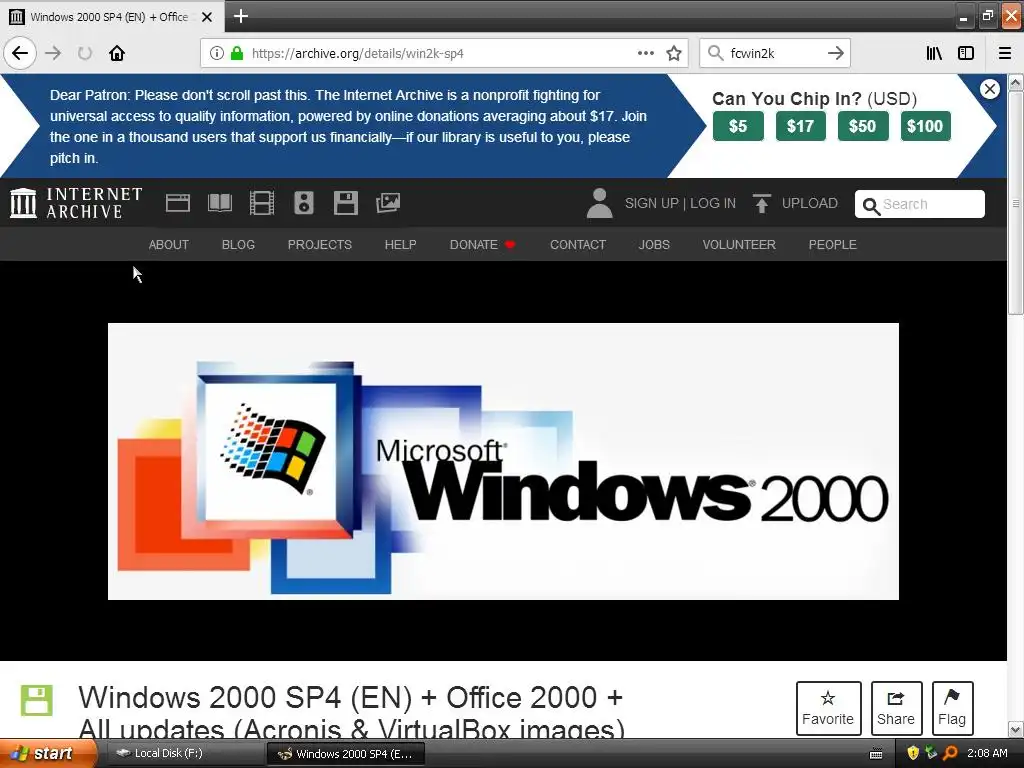
Task: Open the HELP menu item
Action: pos(400,245)
